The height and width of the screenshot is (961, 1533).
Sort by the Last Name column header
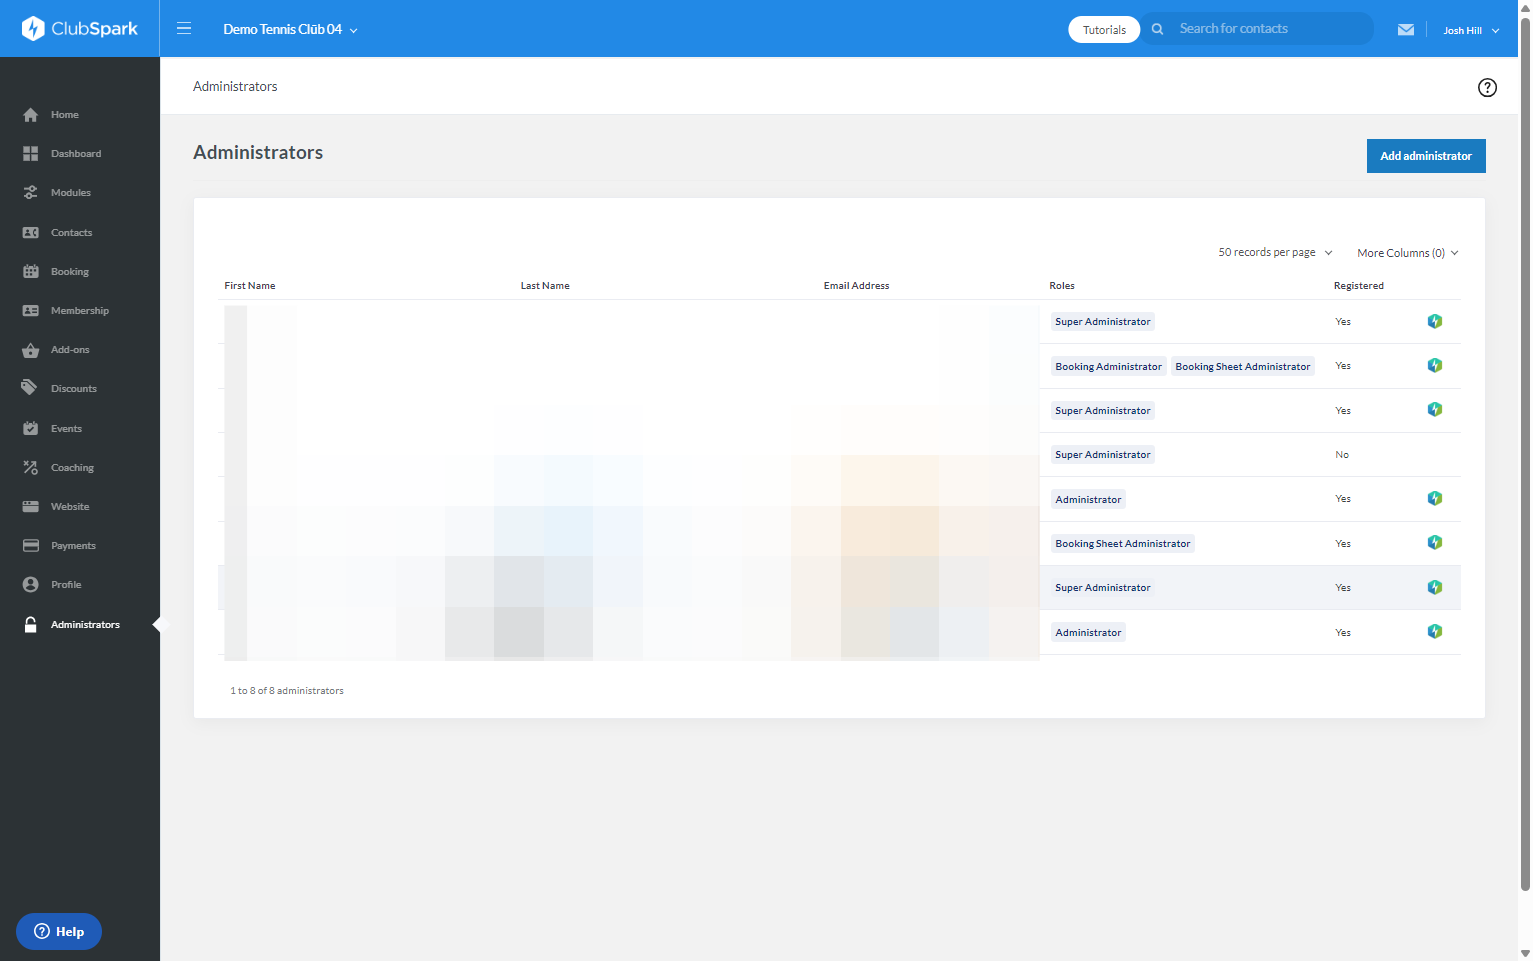pos(545,286)
